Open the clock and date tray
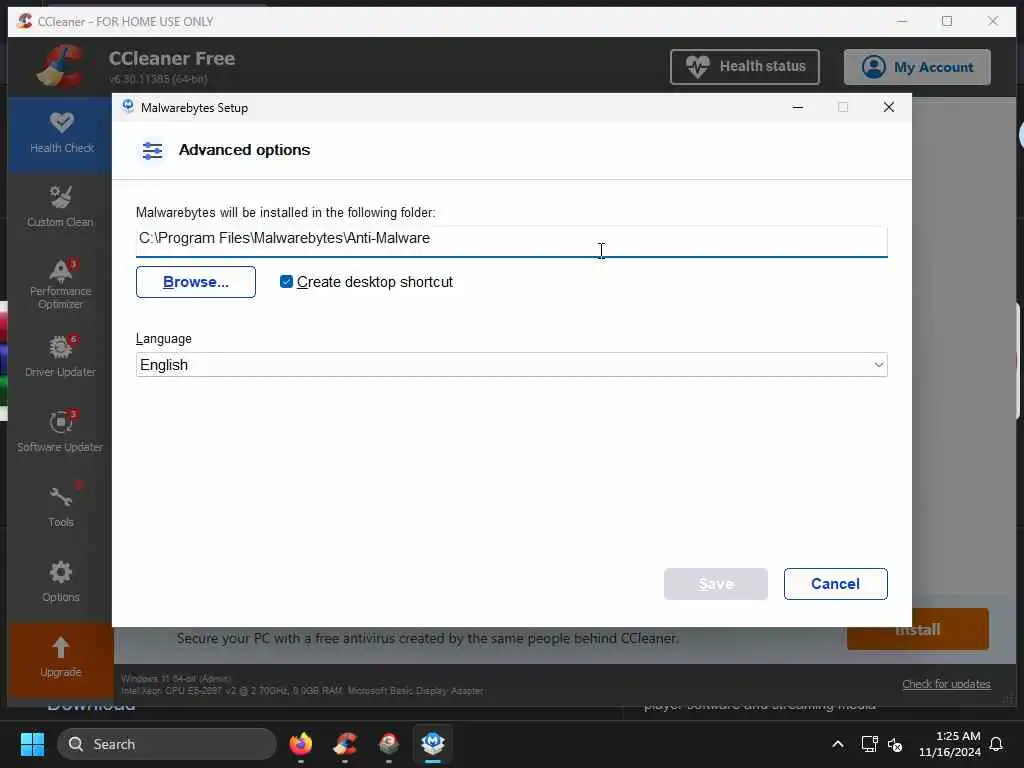This screenshot has height=768, width=1024. 949,744
